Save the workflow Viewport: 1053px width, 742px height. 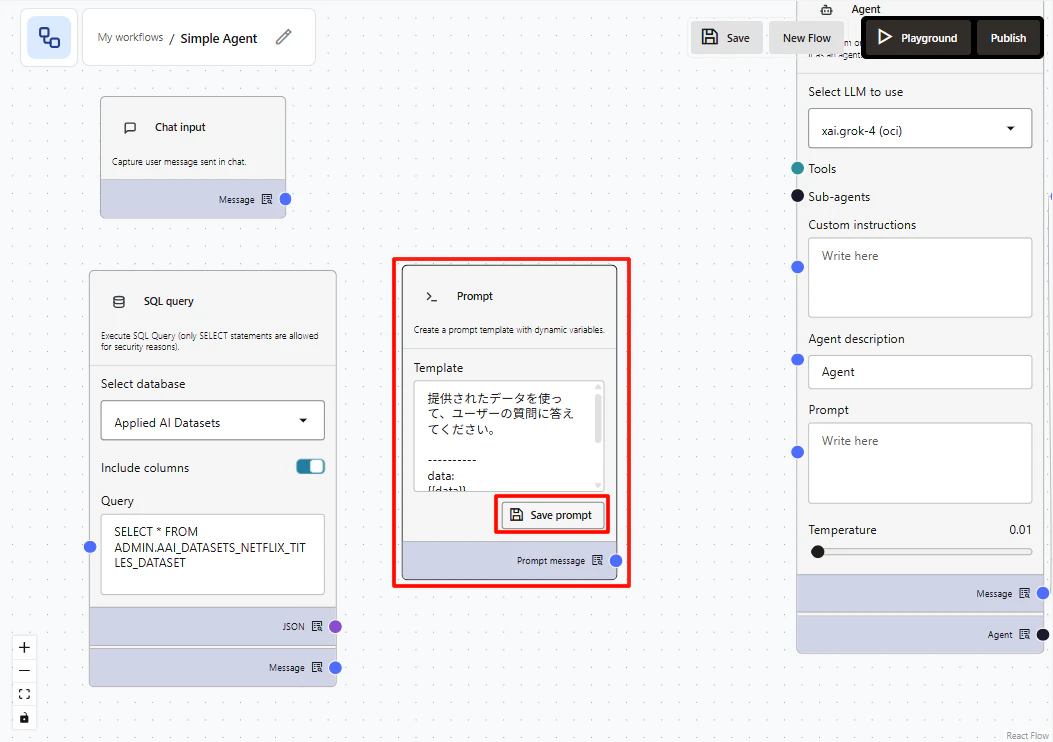[x=726, y=38]
